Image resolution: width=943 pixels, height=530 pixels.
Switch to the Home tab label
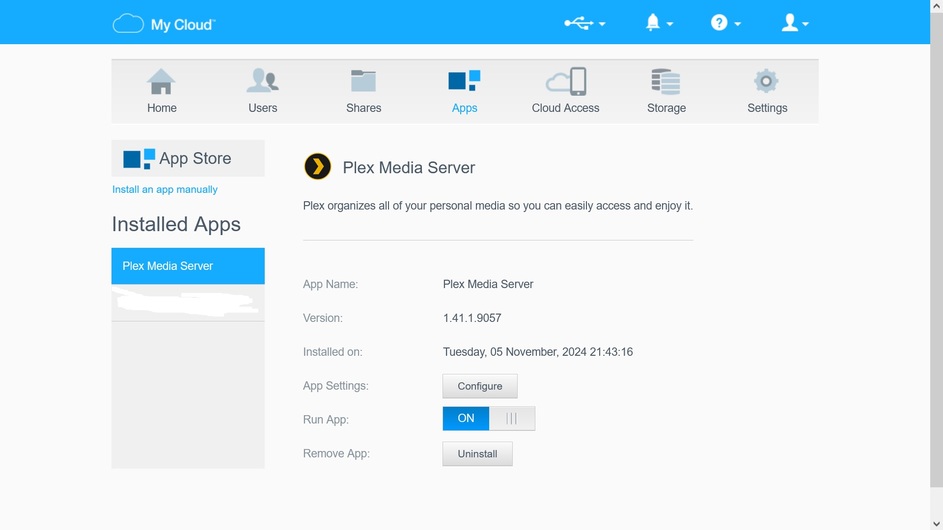pos(162,108)
